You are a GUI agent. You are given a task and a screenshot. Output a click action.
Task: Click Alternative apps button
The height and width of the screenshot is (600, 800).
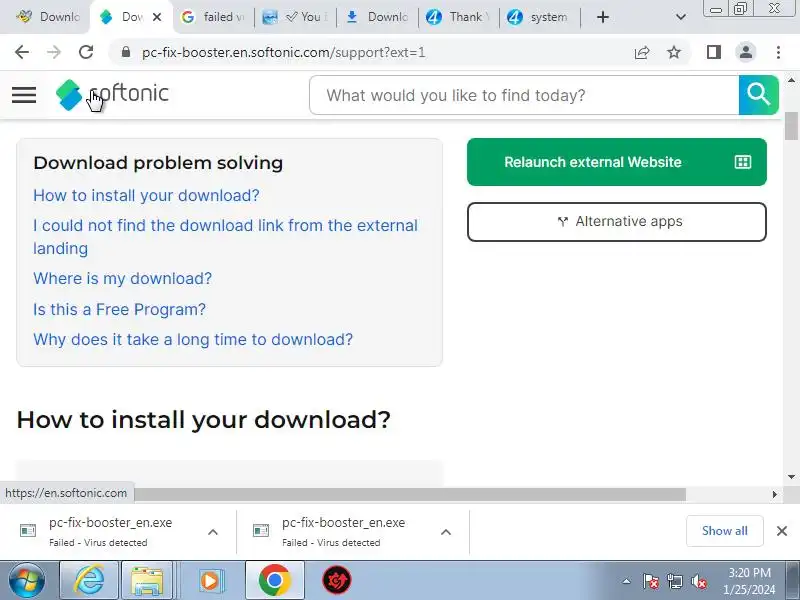point(616,221)
